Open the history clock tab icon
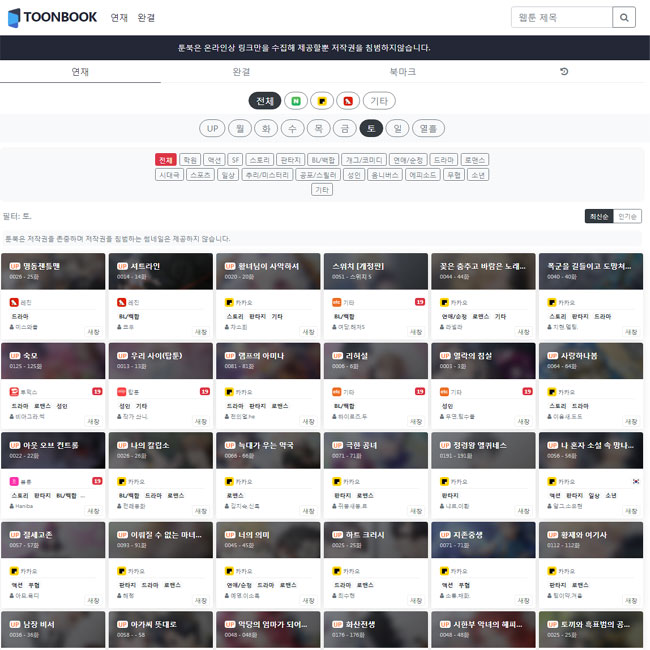 click(x=564, y=72)
